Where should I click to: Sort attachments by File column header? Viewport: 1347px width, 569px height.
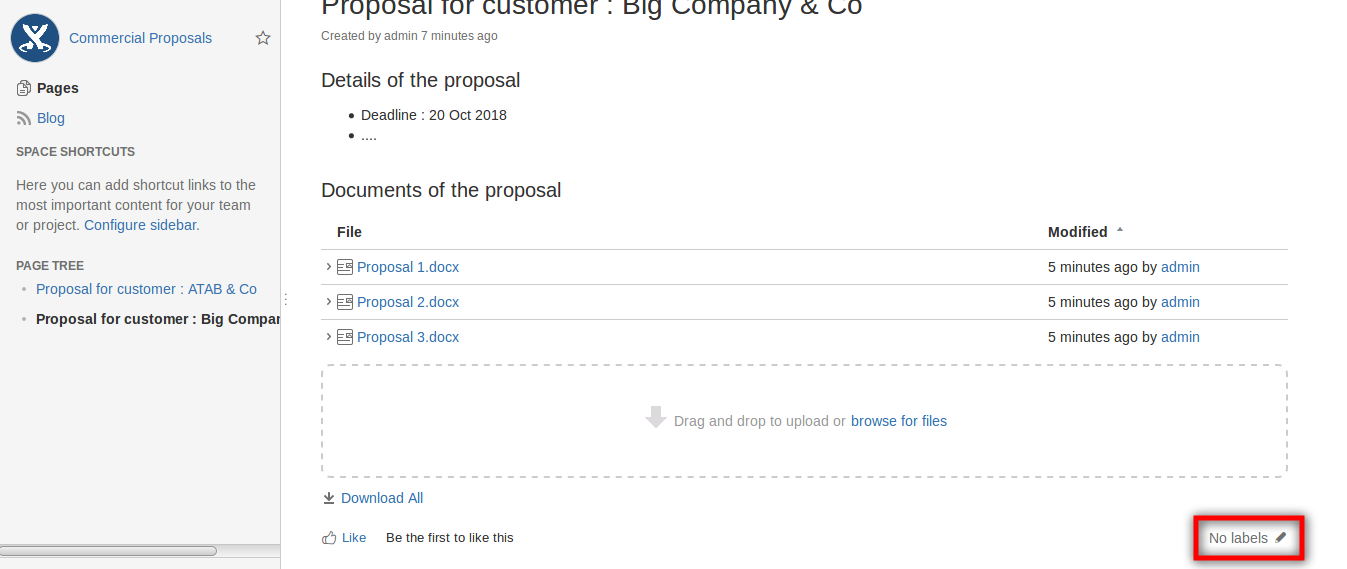click(x=349, y=232)
